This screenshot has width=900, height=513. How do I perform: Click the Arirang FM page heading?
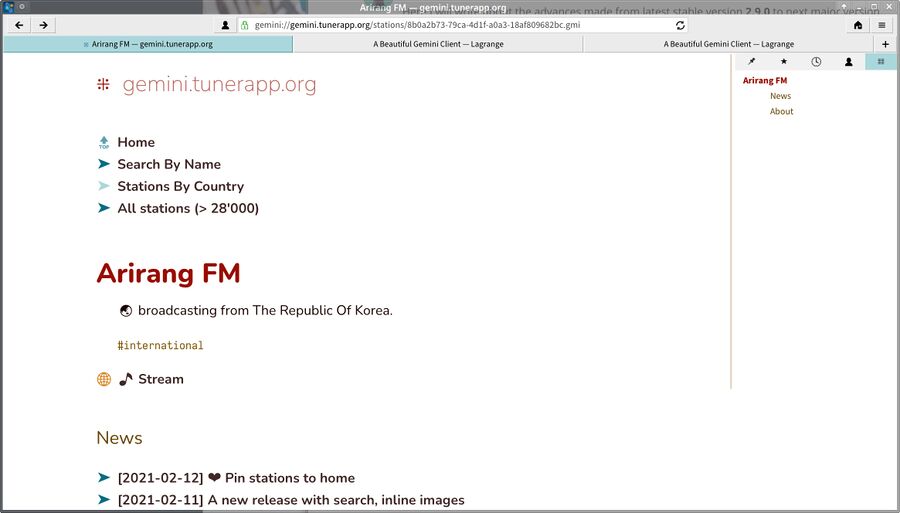click(x=168, y=273)
